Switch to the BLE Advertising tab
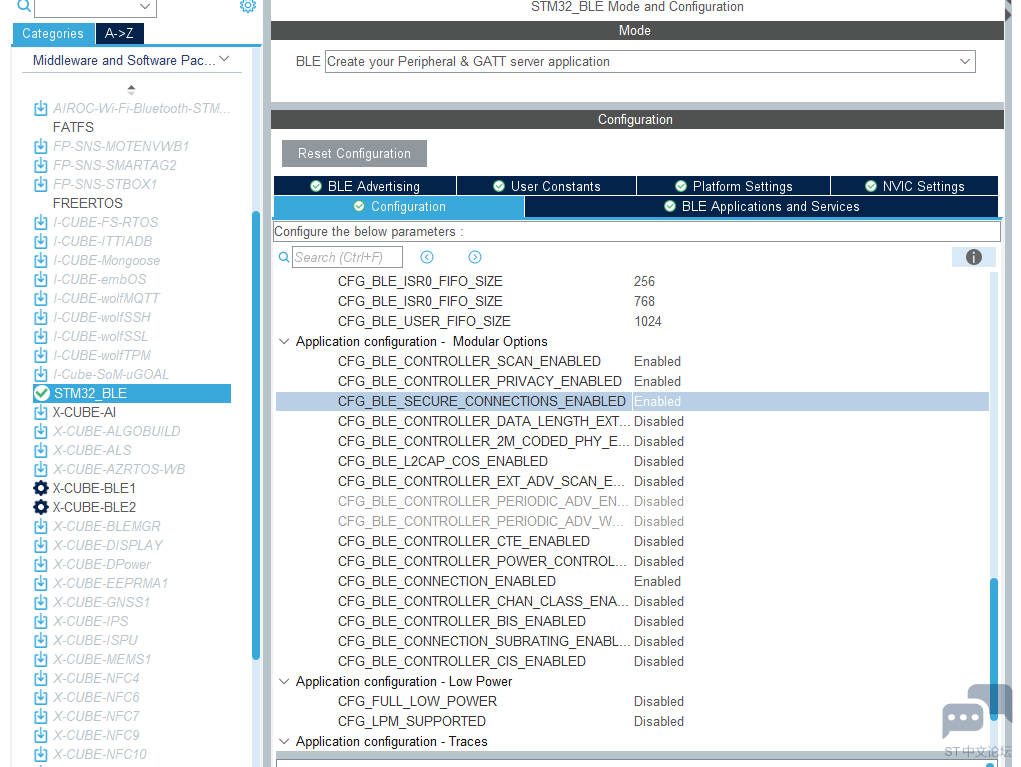This screenshot has height=767, width=1021. pyautogui.click(x=365, y=186)
